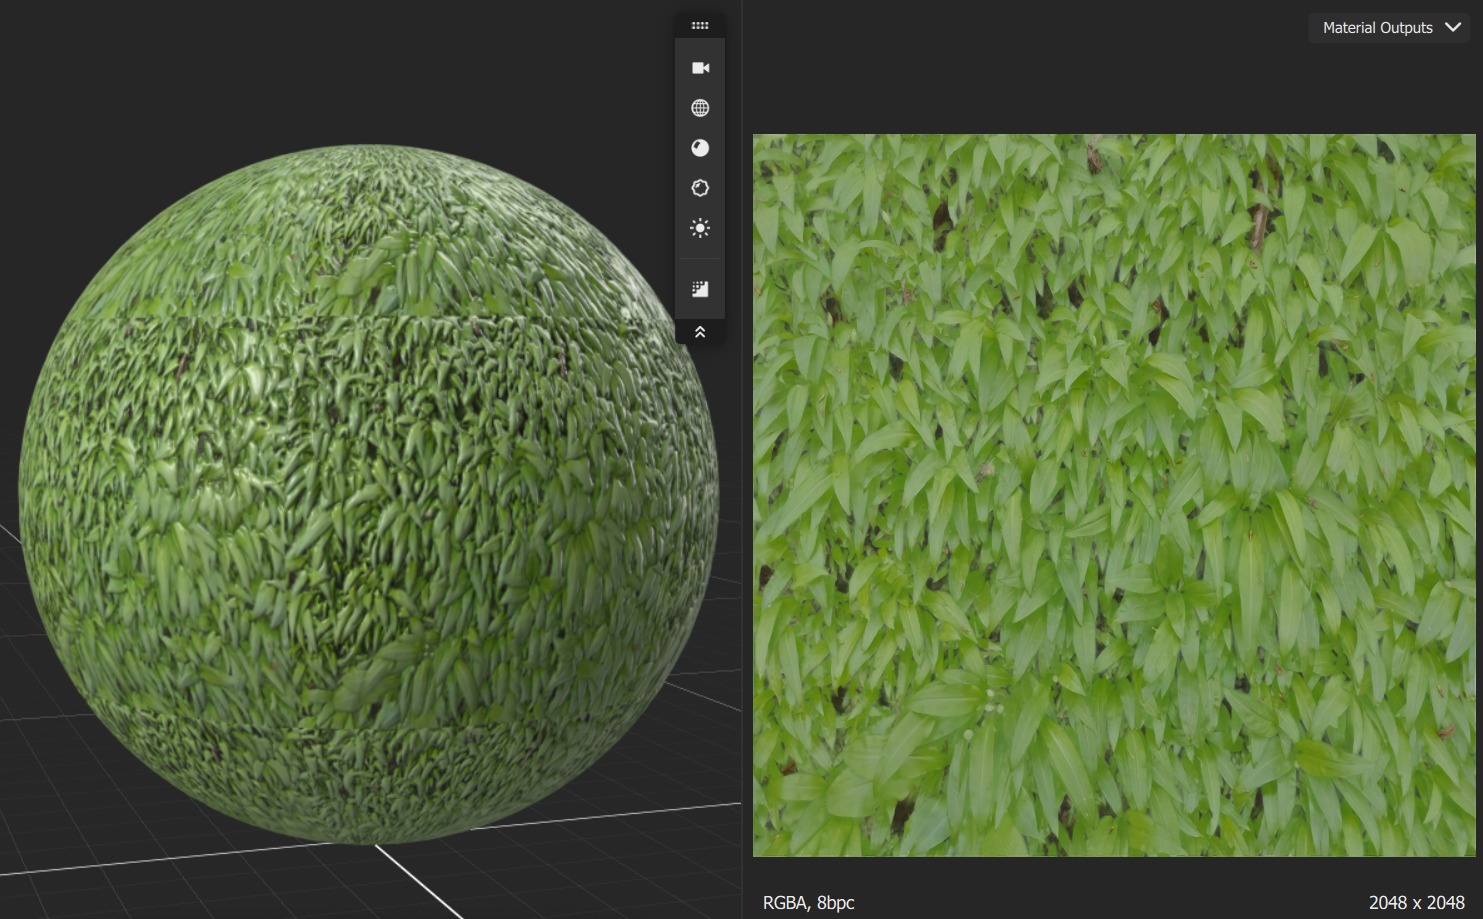Viewport: 1483px width, 919px height.
Task: Click the white axis line on grid
Action: [420, 882]
